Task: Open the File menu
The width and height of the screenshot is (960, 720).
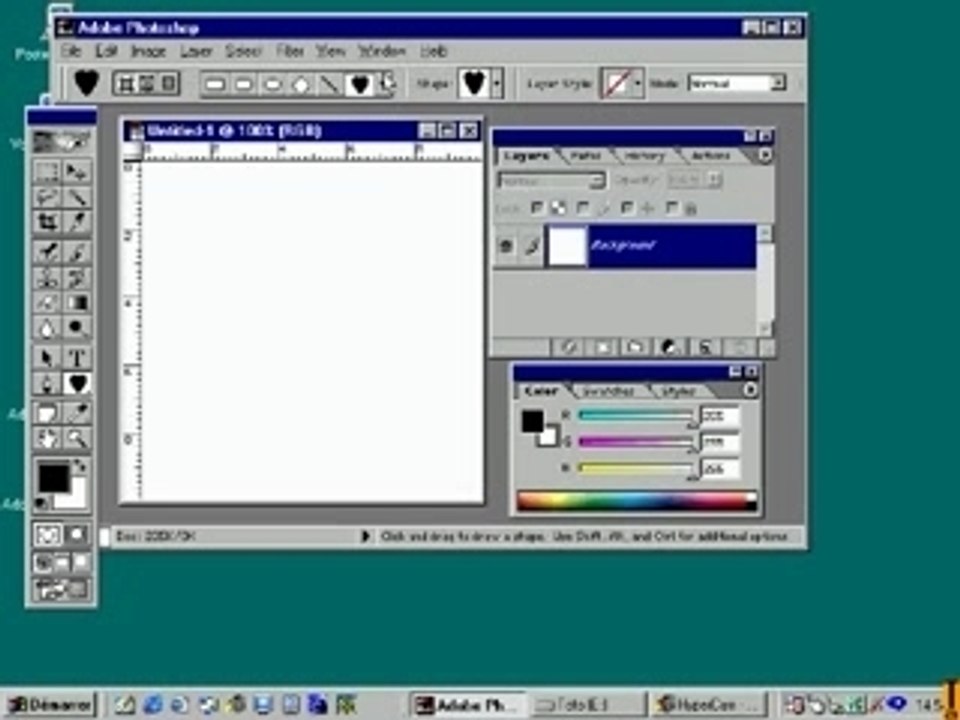Action: 71,51
